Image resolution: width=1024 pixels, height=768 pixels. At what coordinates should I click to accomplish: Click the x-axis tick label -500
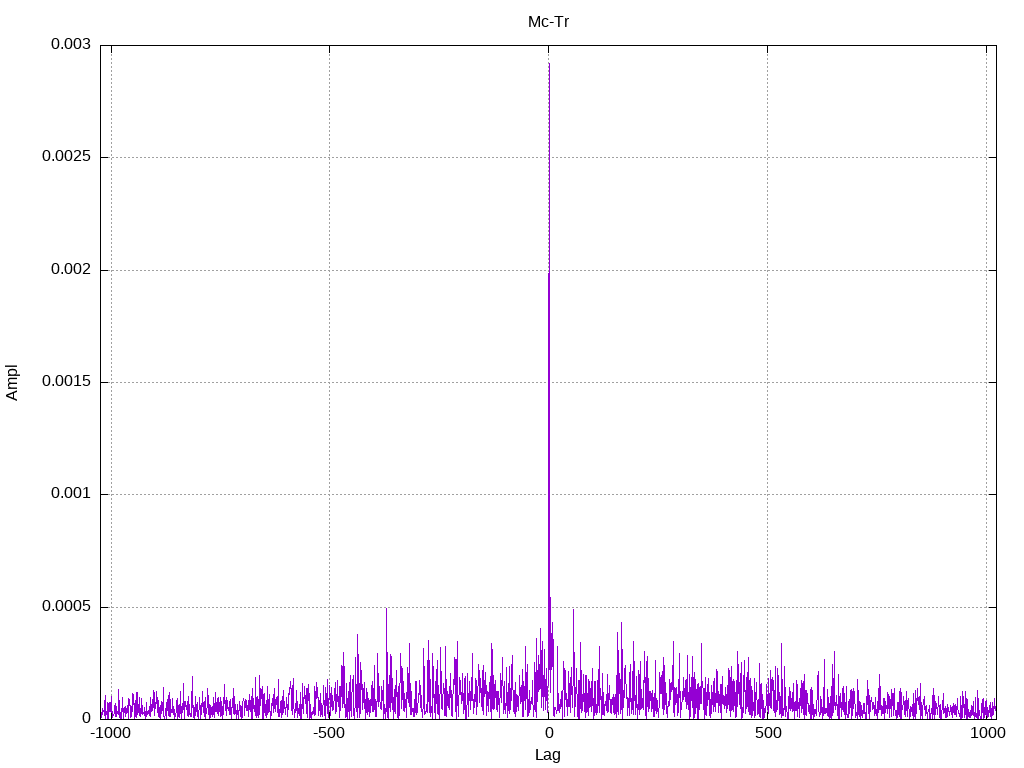328,733
